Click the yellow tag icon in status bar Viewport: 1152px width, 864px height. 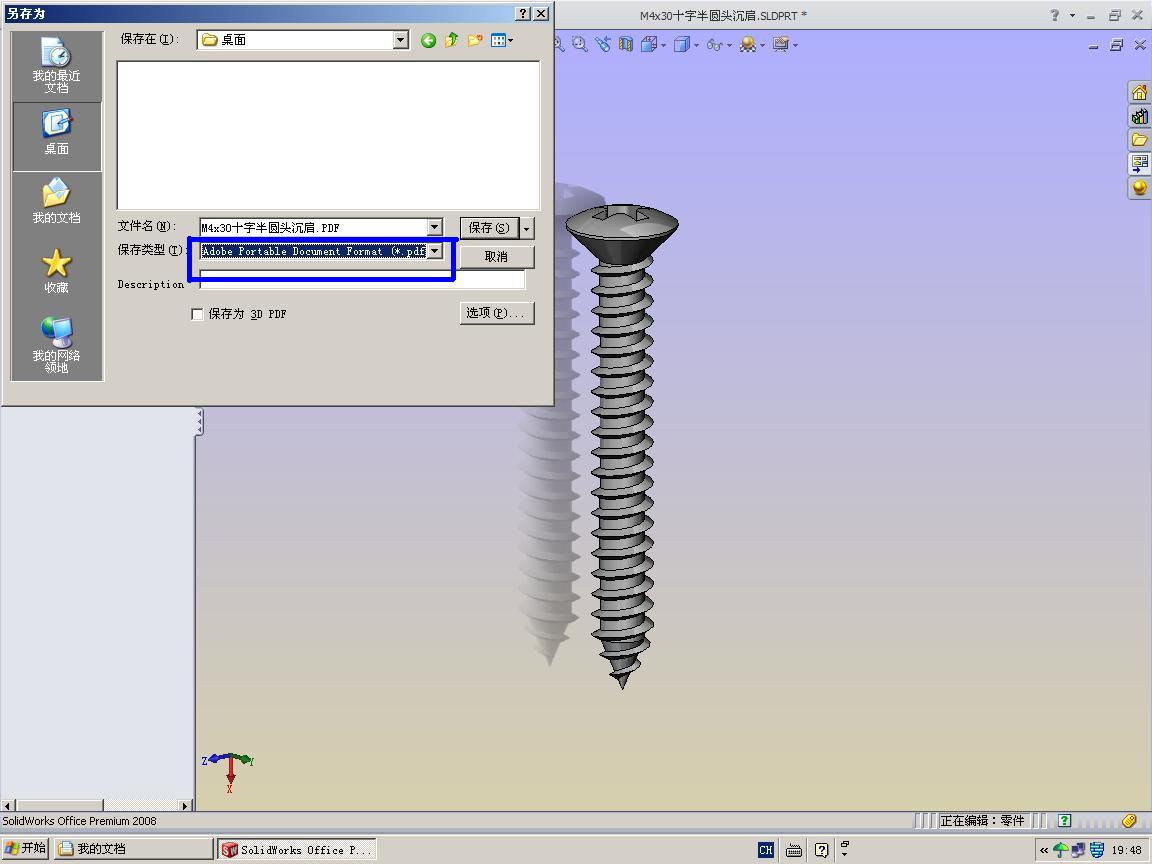tap(1129, 821)
